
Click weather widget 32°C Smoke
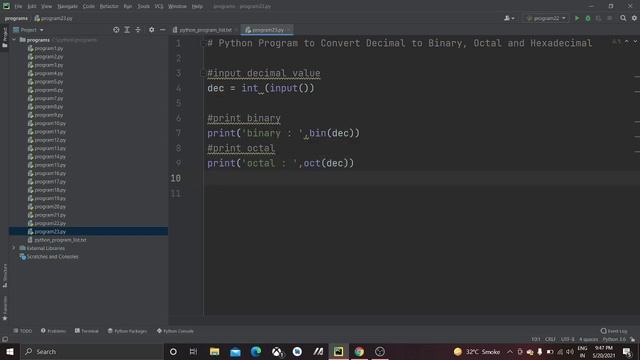click(477, 351)
